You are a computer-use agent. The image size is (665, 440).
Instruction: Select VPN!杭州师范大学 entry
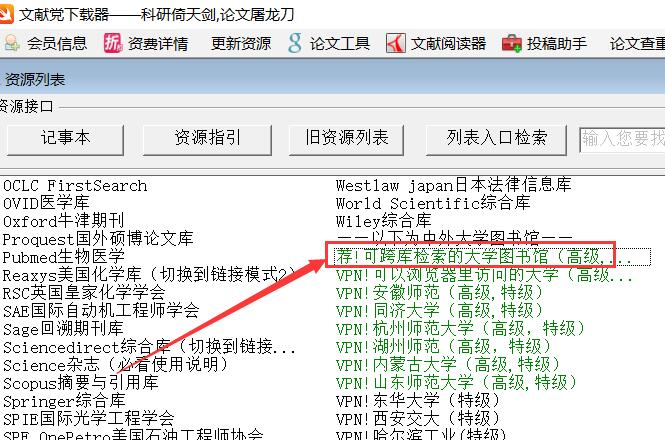point(460,329)
